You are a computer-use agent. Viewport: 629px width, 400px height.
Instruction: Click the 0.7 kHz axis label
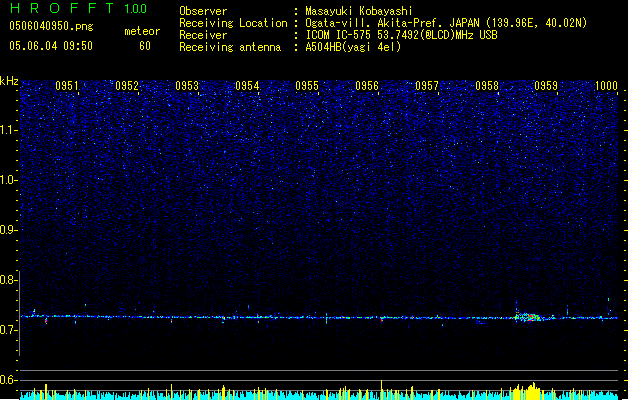click(x=9, y=330)
